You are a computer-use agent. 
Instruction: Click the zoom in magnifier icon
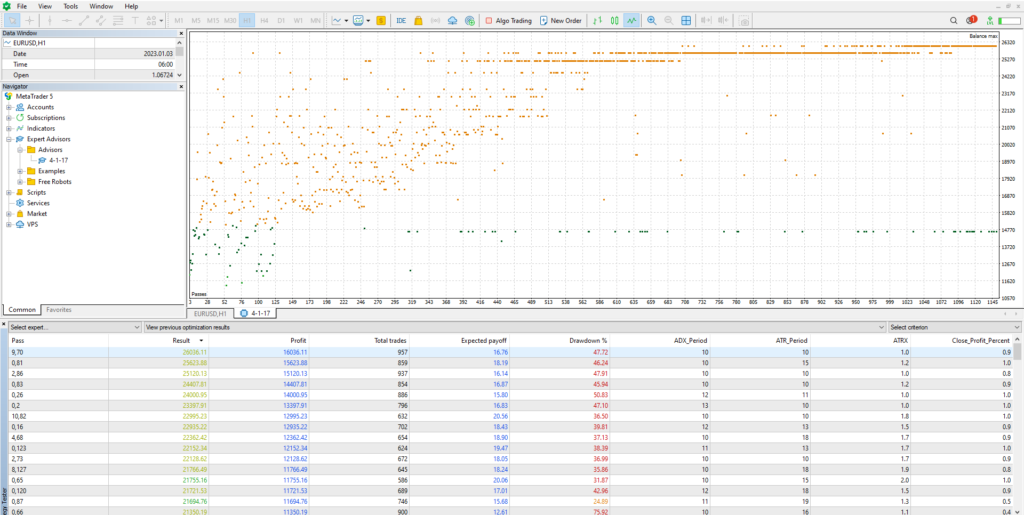[652, 20]
